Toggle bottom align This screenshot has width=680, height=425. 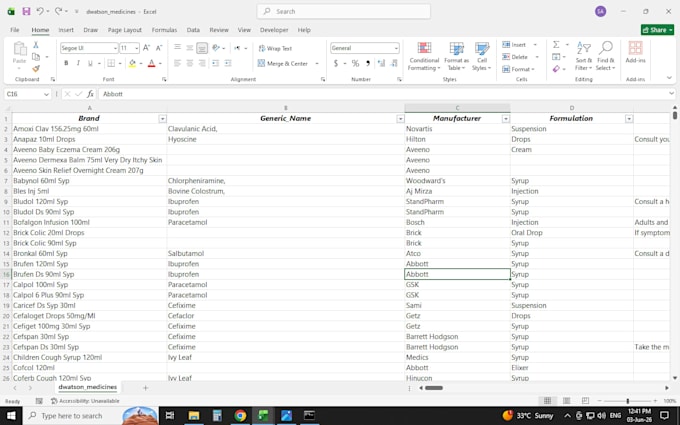pos(202,48)
